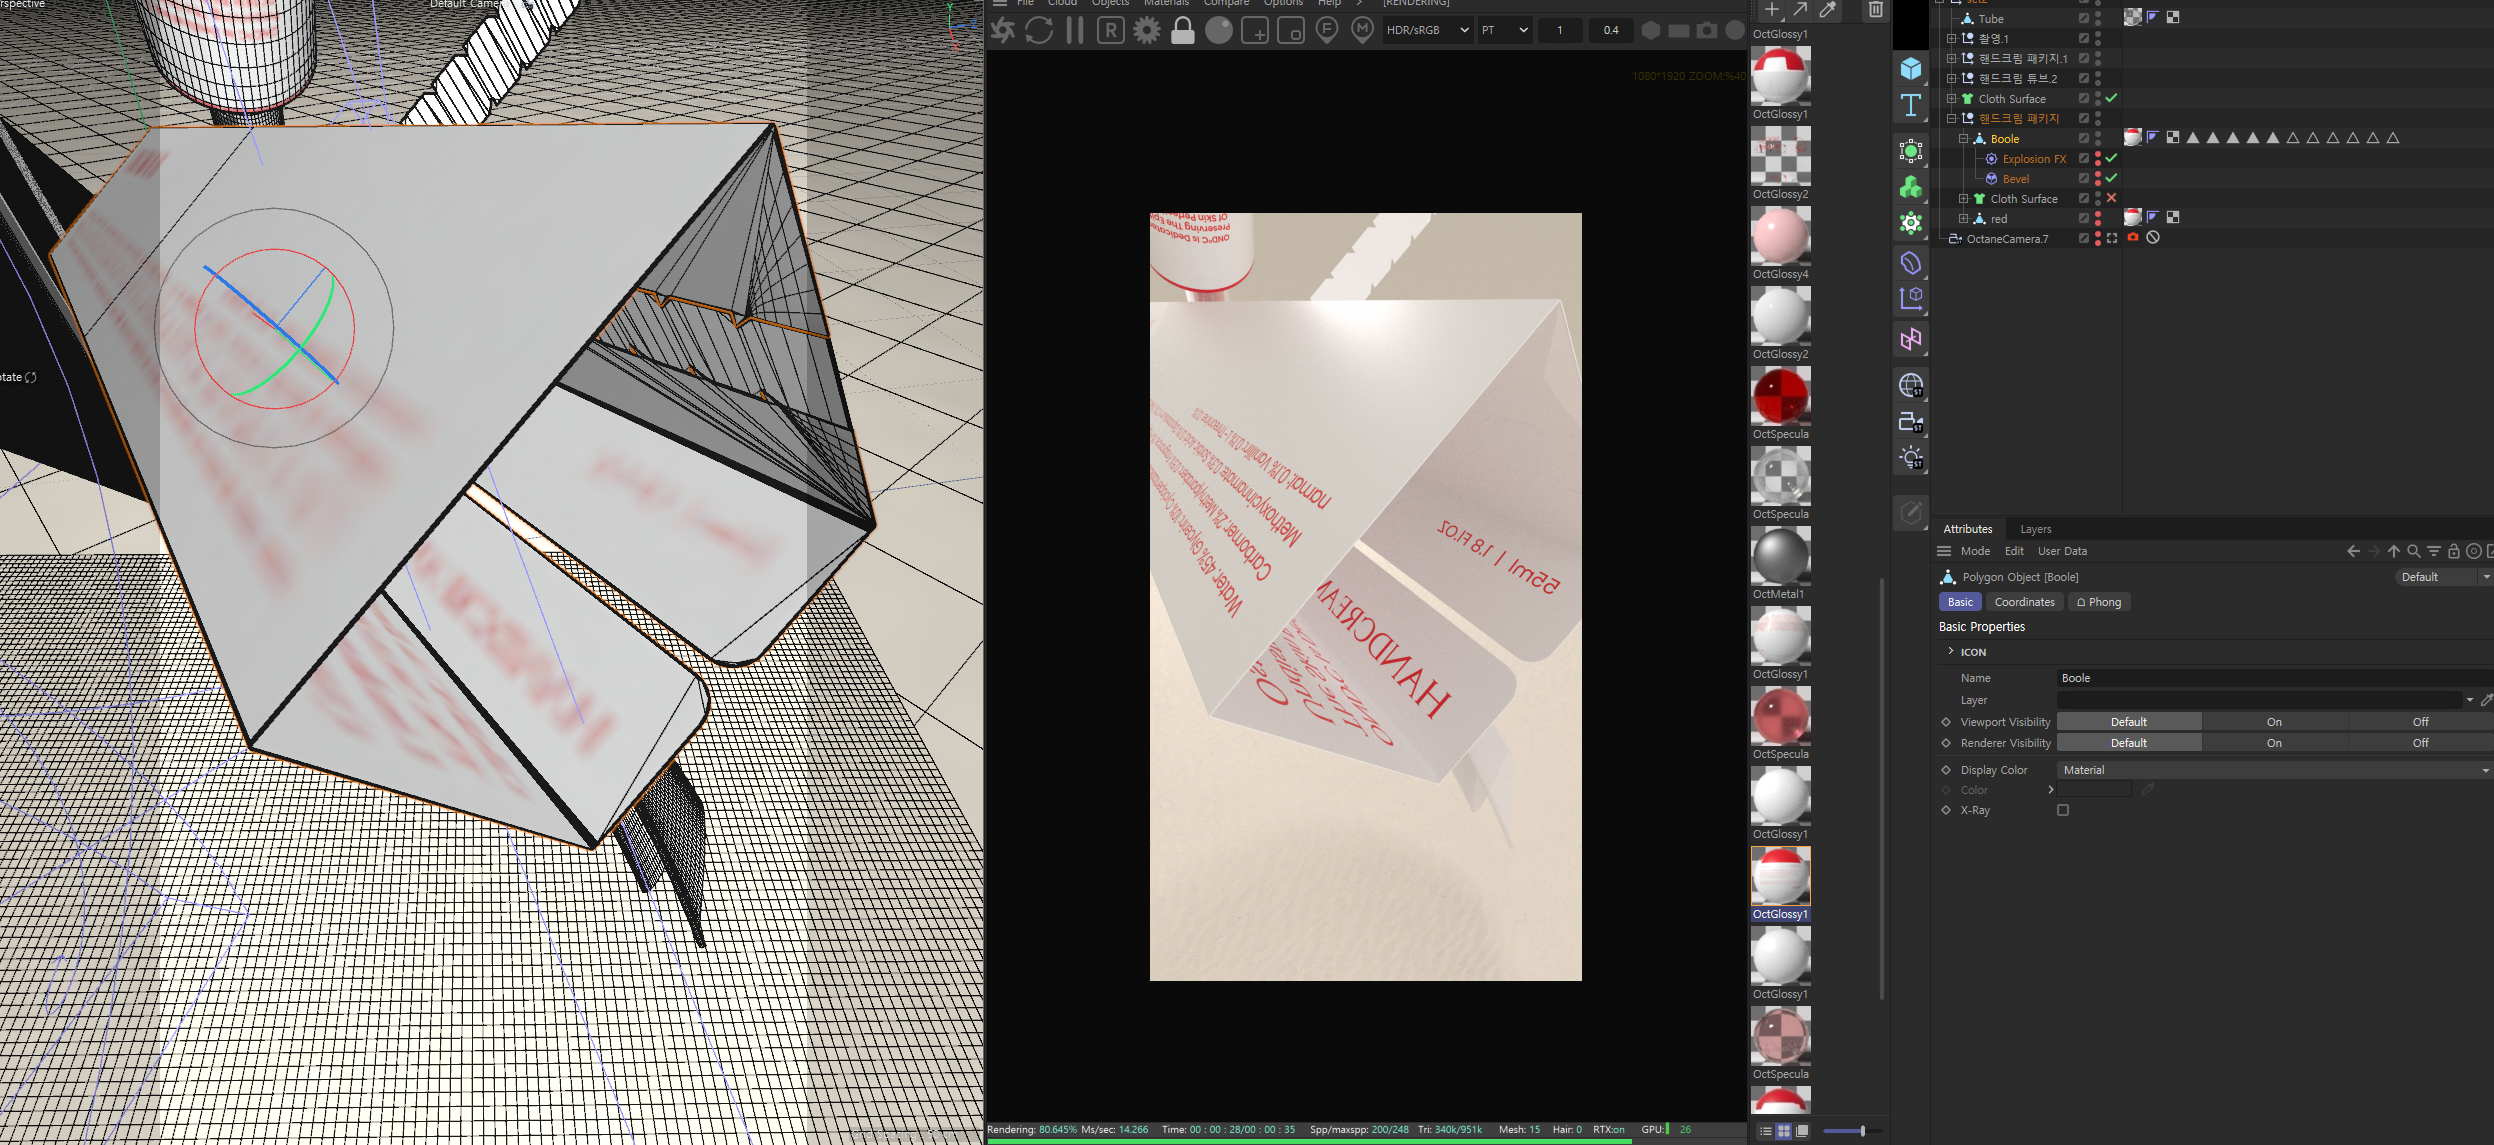
Task: Switch to the Layers tab
Action: (x=2035, y=529)
